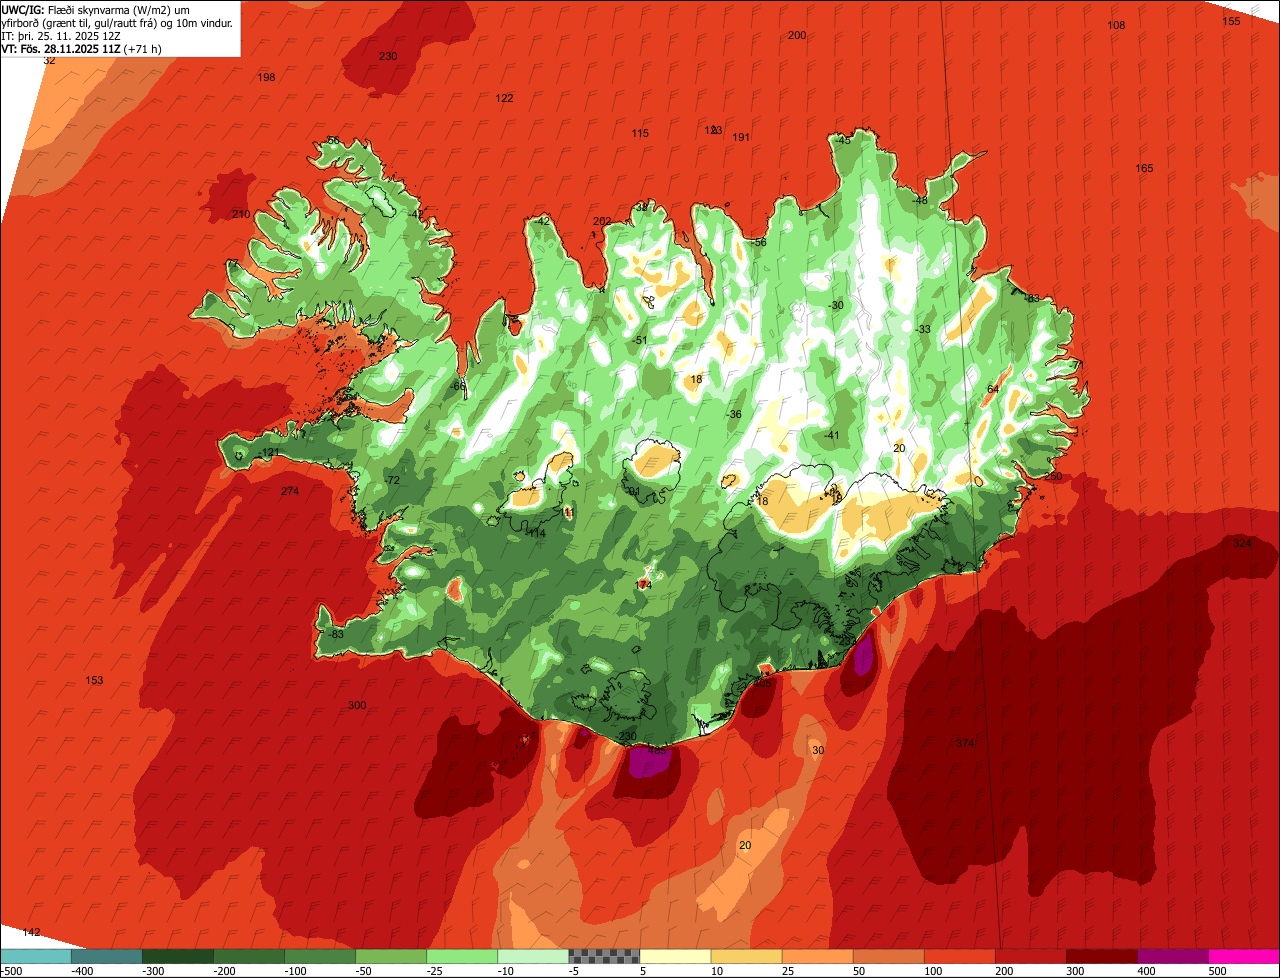Click the orange legend swatch between 25 and 50
The image size is (1280, 978).
(x=817, y=956)
